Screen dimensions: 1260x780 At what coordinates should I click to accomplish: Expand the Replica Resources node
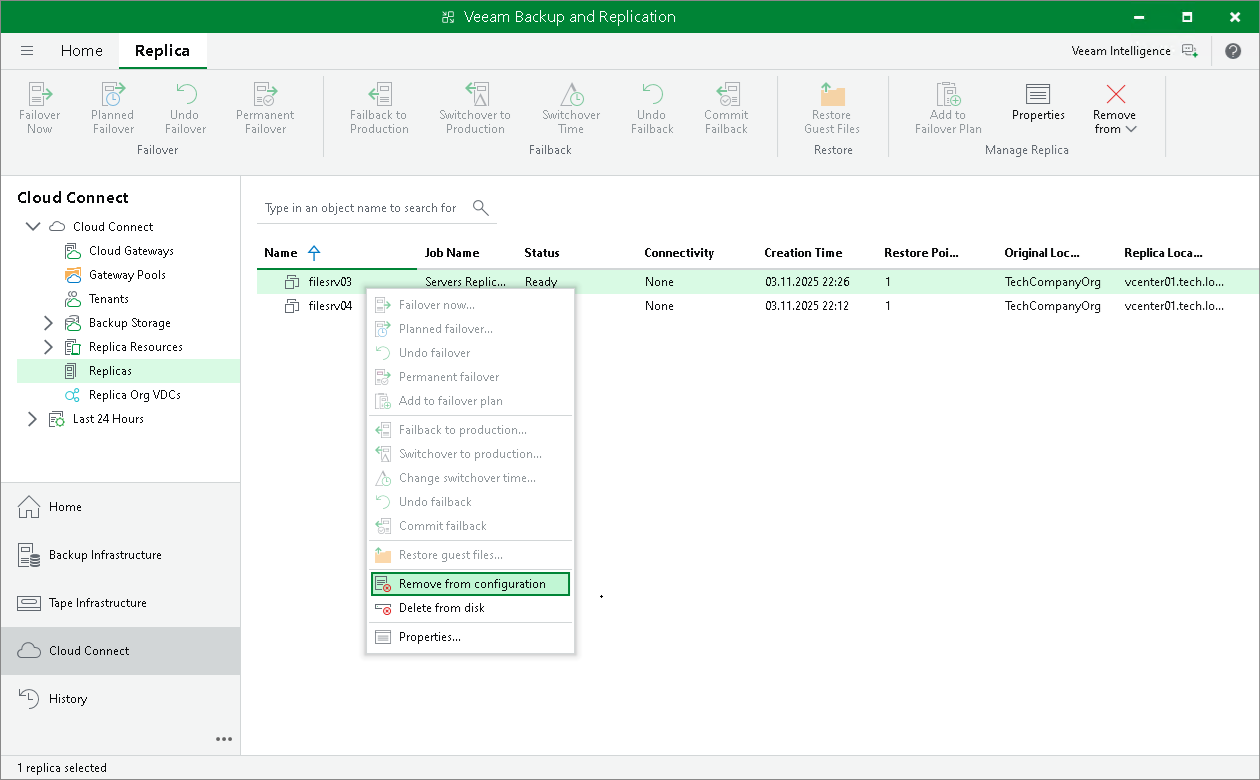coord(48,347)
